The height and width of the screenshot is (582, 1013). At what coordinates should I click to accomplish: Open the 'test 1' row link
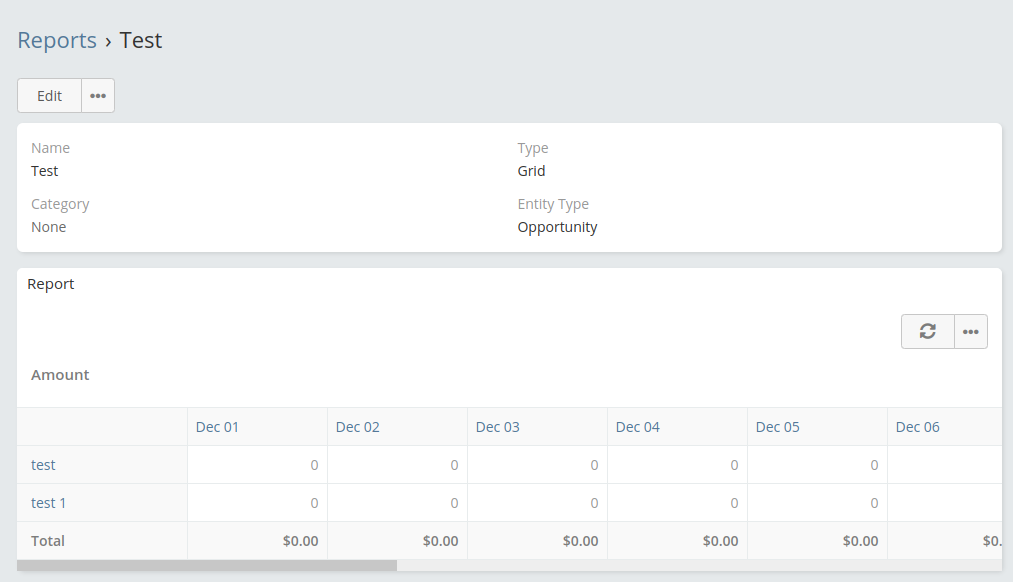(x=48, y=503)
